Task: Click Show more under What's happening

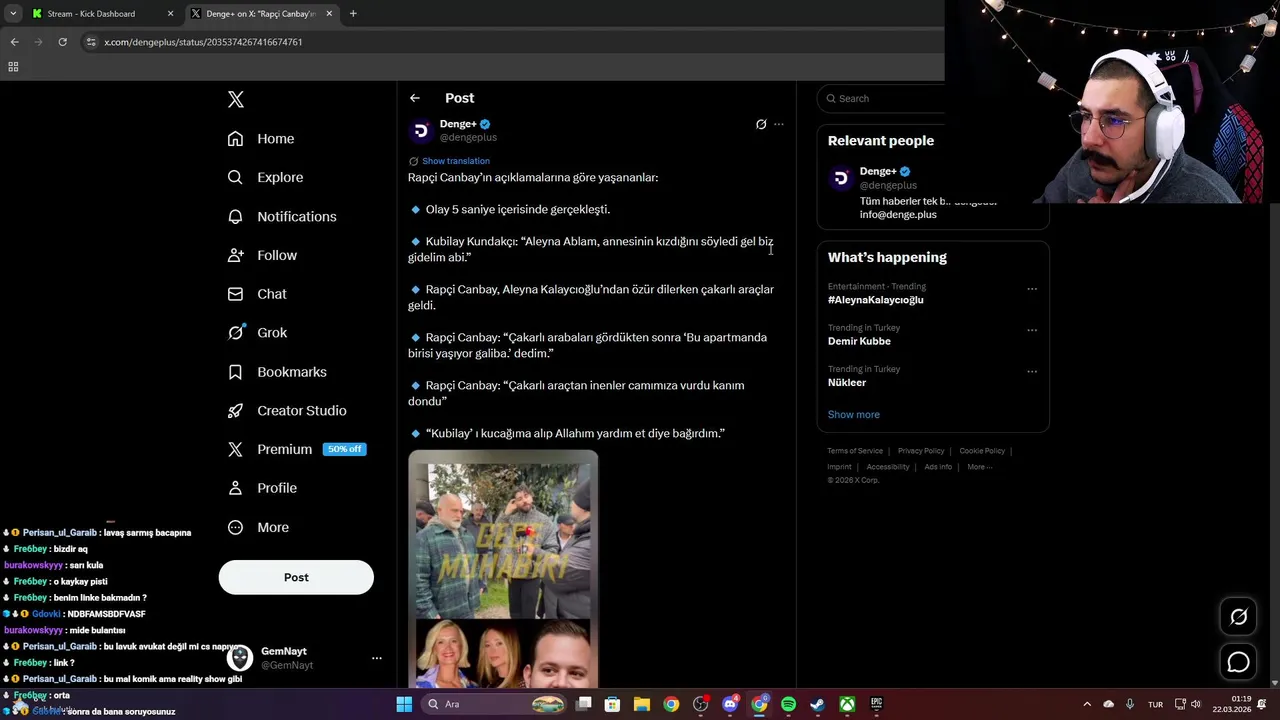Action: (x=854, y=414)
